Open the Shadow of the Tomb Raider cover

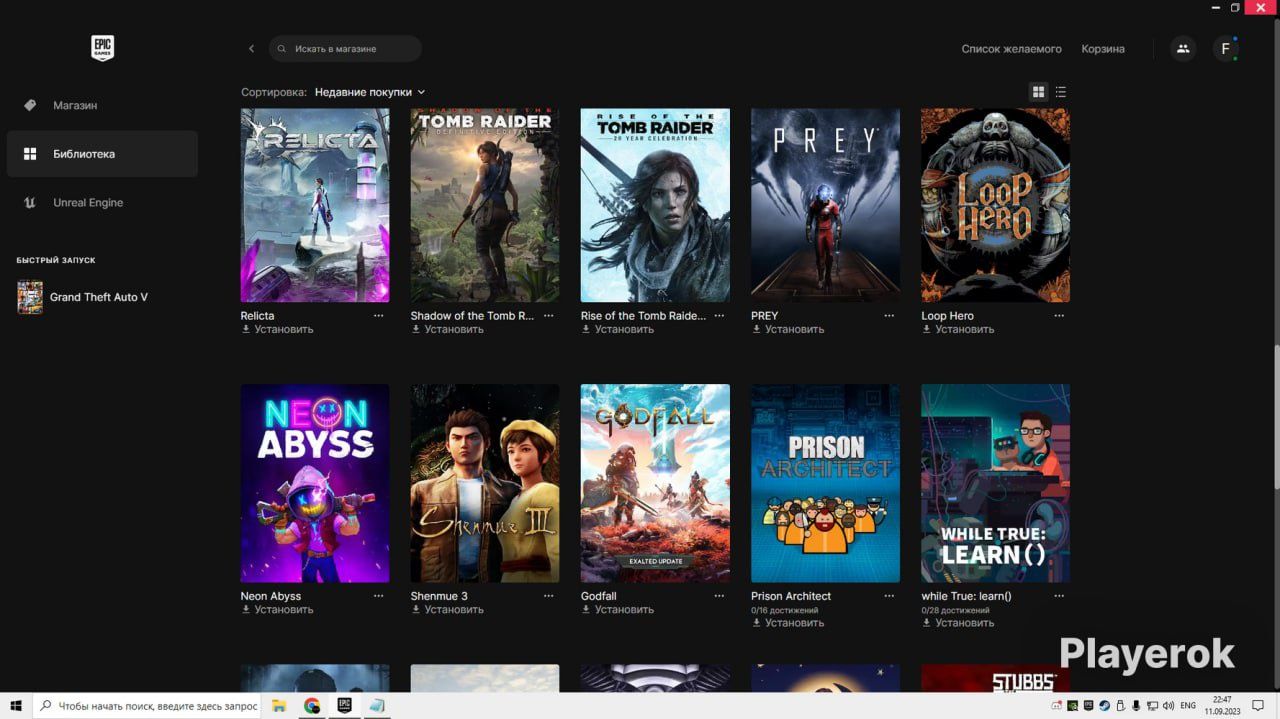(485, 205)
